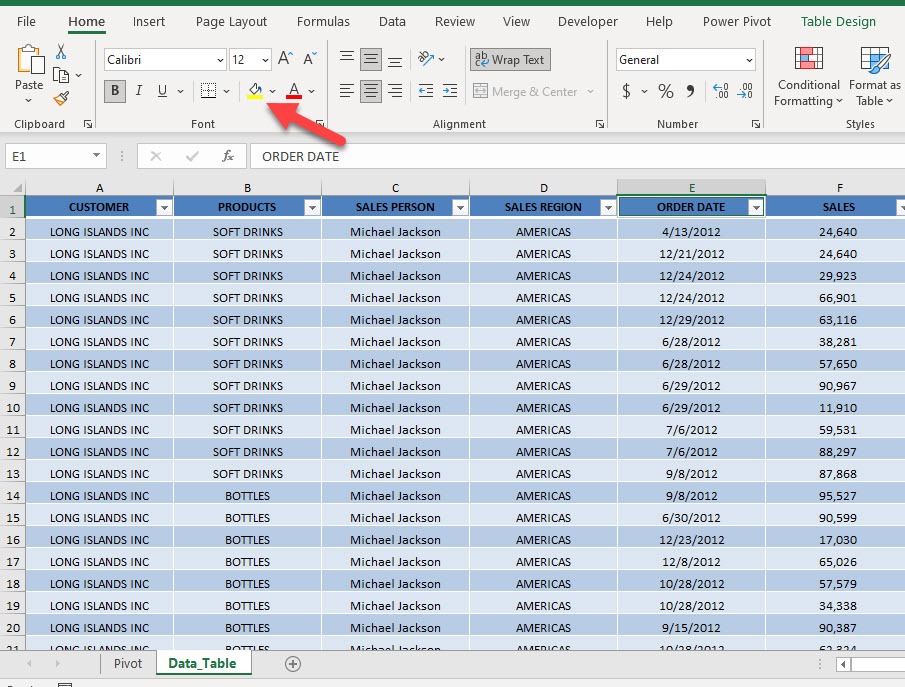Toggle Underline formatting
905x687 pixels.
(162, 91)
